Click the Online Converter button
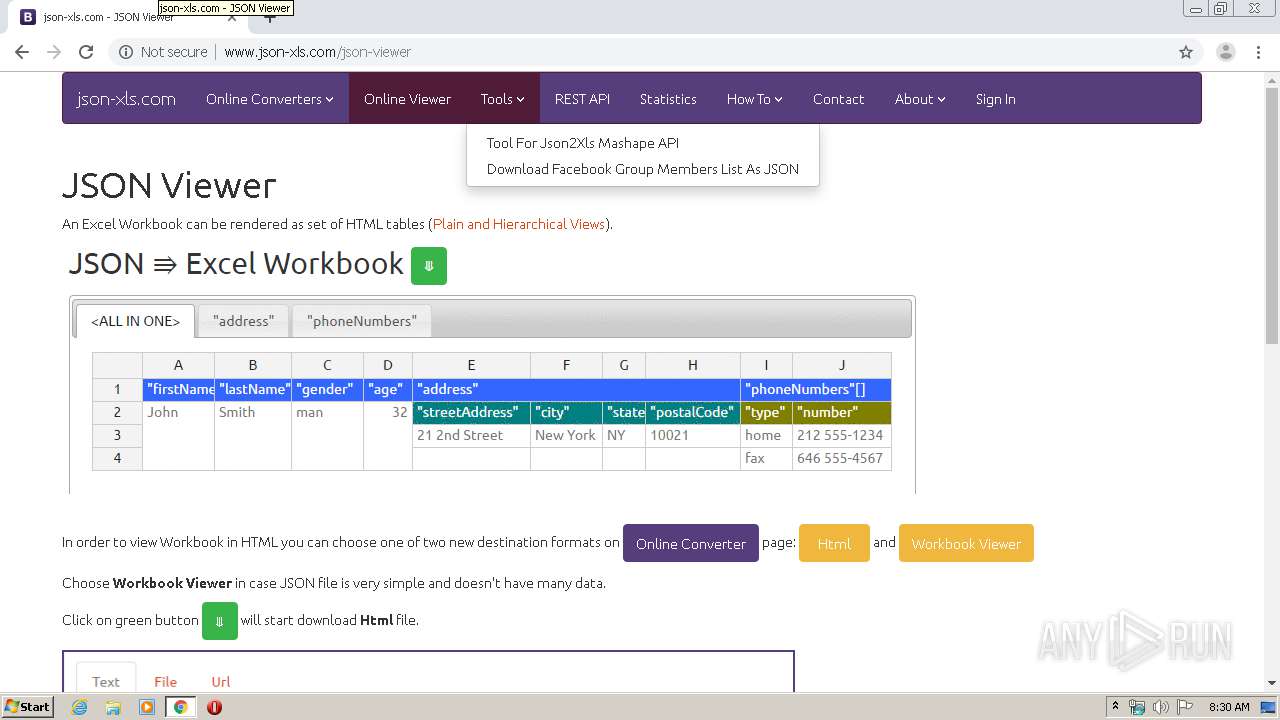This screenshot has width=1280, height=720. click(691, 543)
